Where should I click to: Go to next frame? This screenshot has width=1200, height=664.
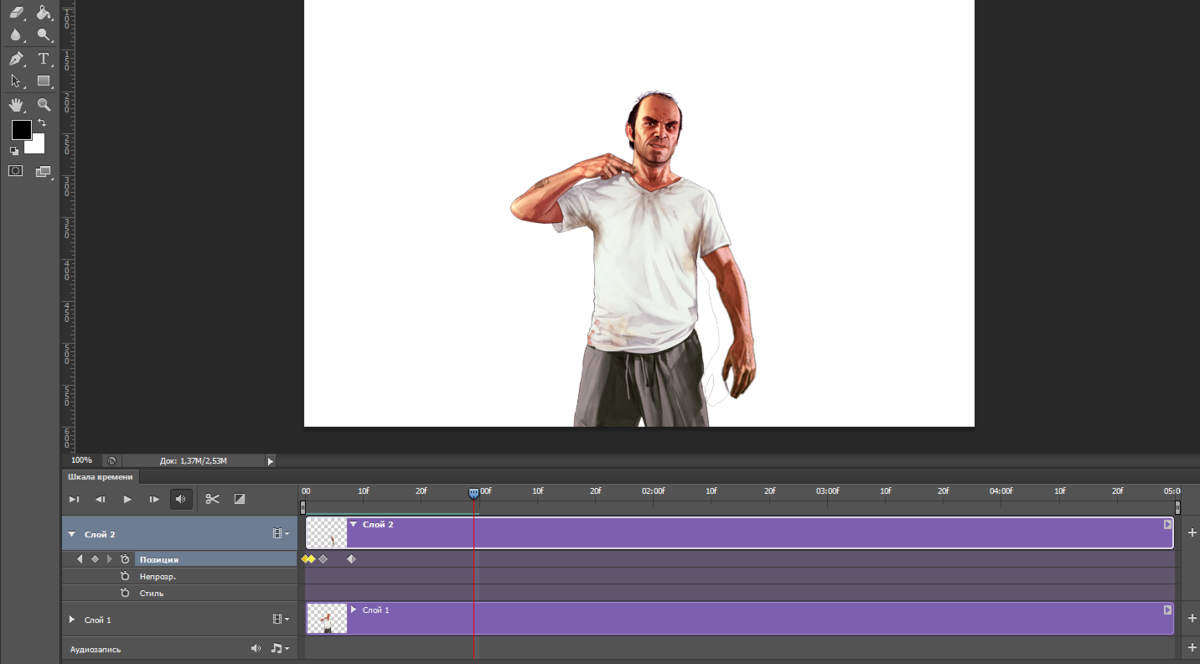click(x=154, y=499)
